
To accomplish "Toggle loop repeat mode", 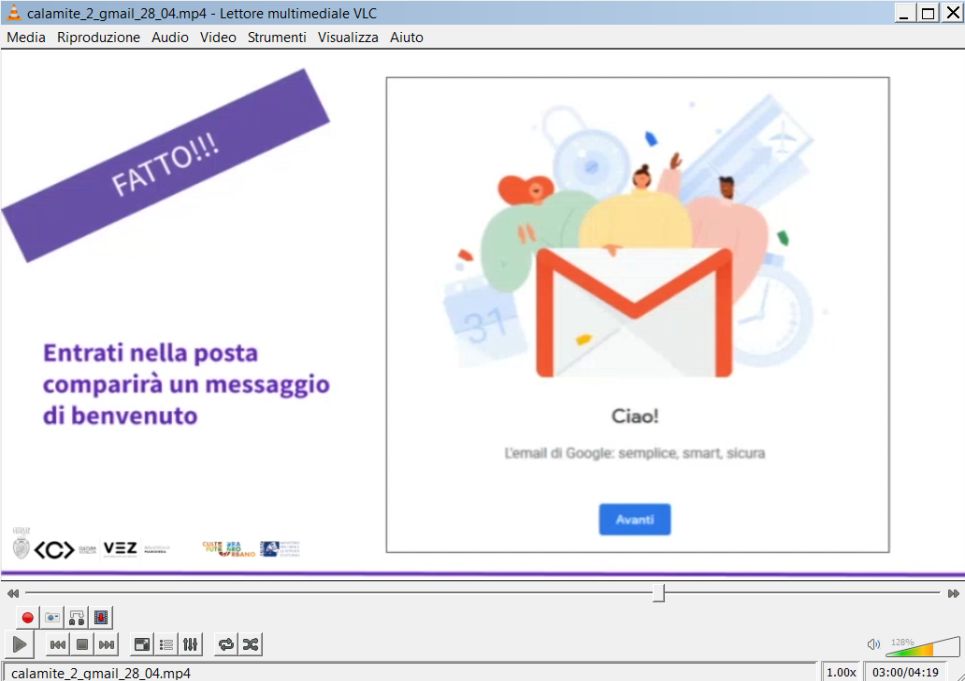I will point(226,645).
